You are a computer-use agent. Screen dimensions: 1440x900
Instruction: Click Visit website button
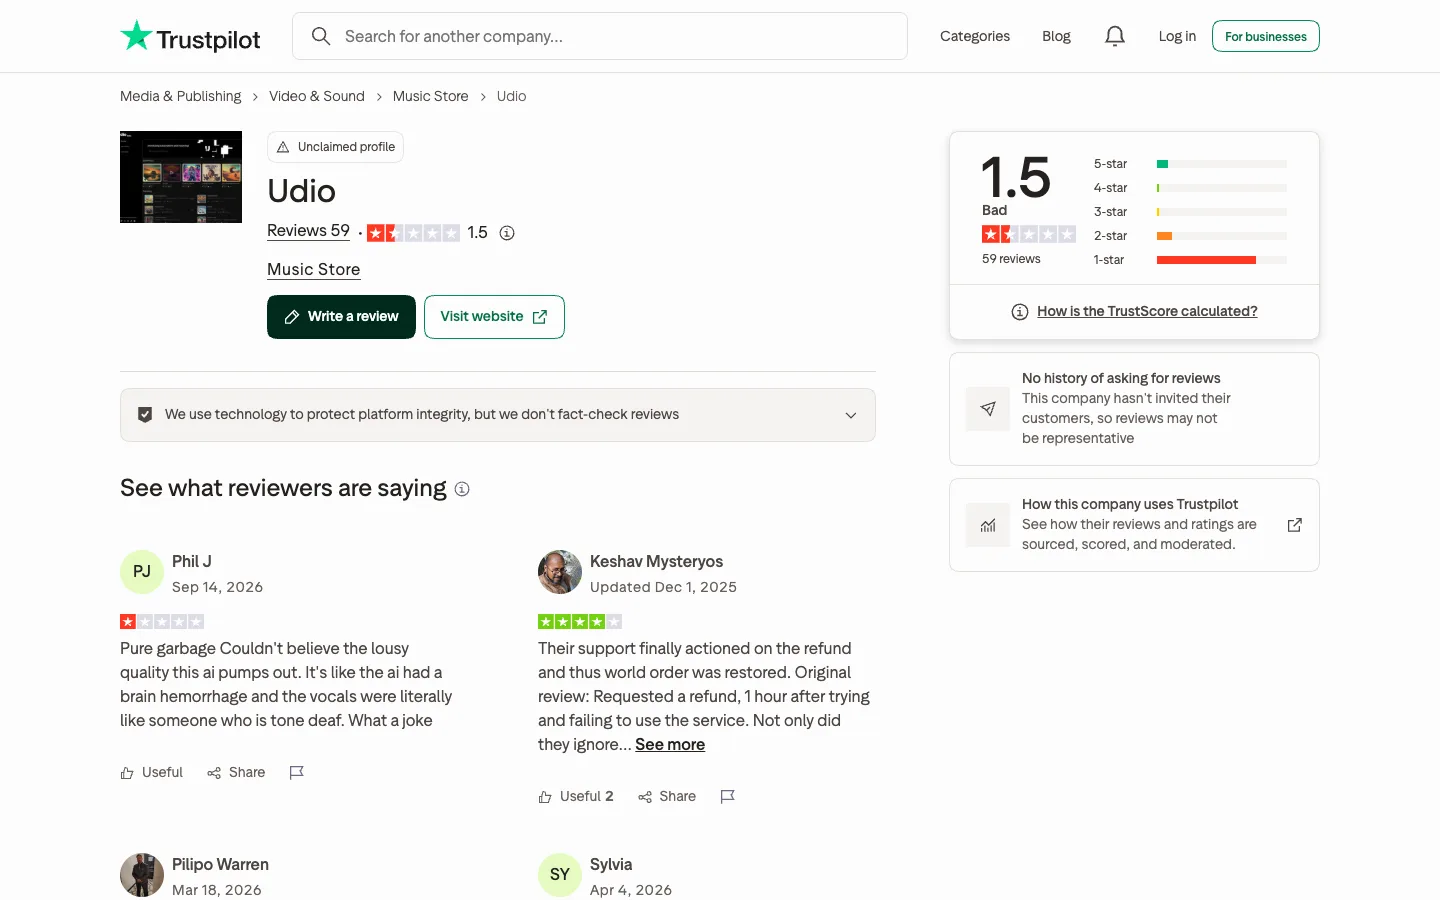(x=494, y=317)
